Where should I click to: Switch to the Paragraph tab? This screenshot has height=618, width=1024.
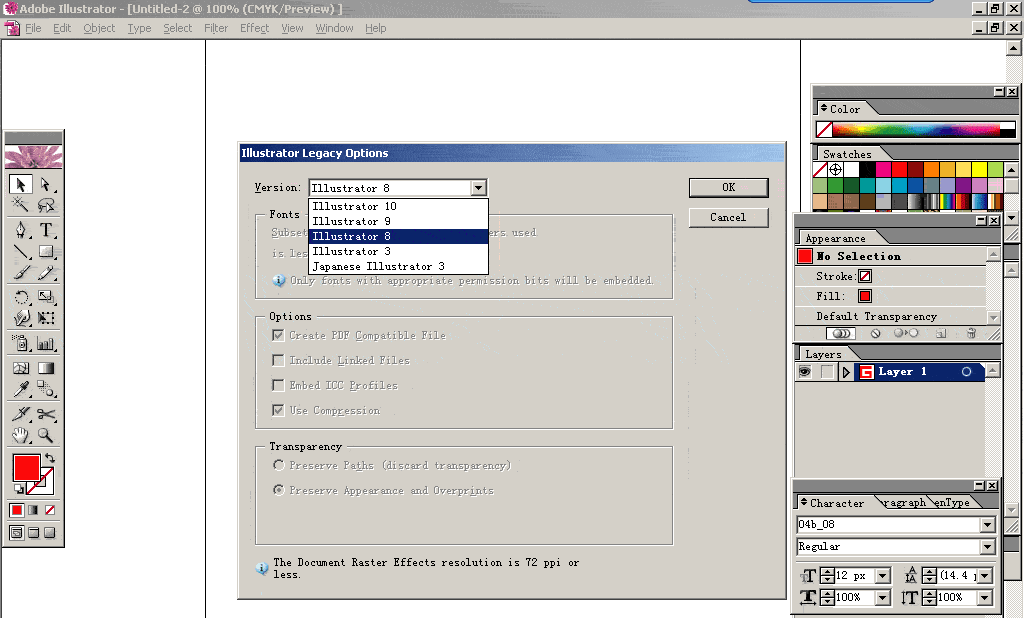click(x=903, y=502)
